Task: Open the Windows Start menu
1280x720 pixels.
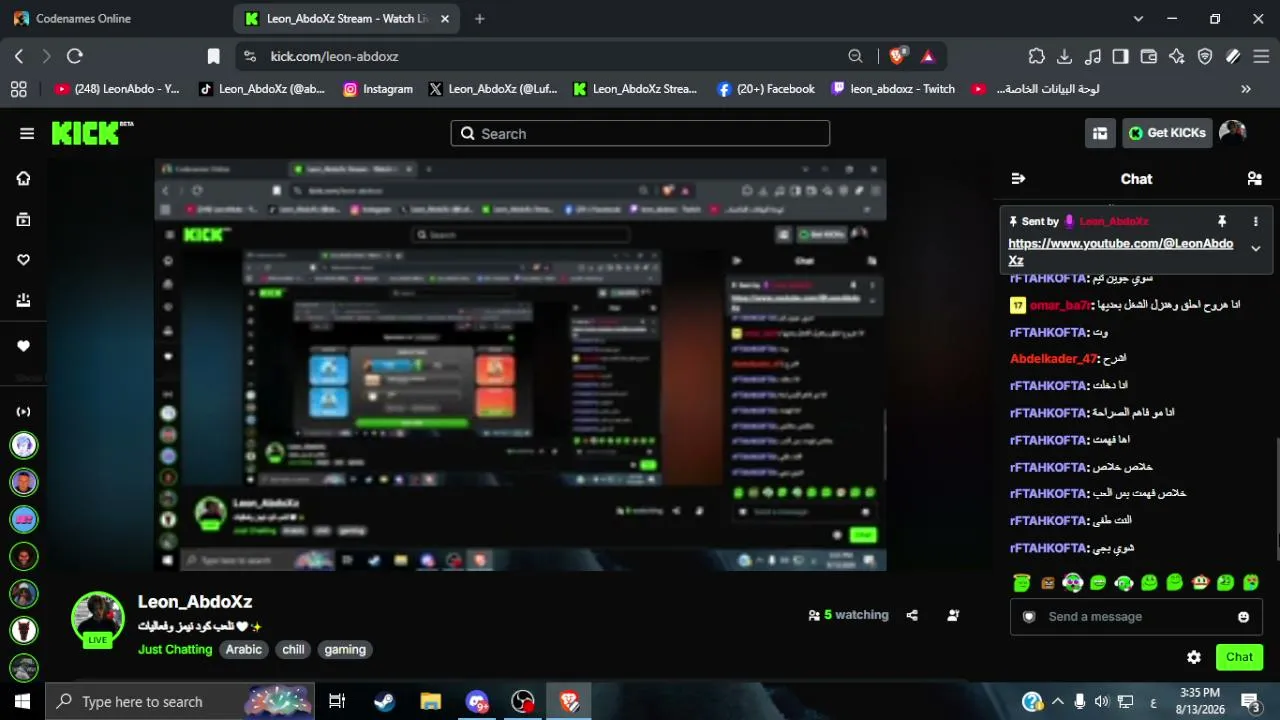Action: click(22, 701)
